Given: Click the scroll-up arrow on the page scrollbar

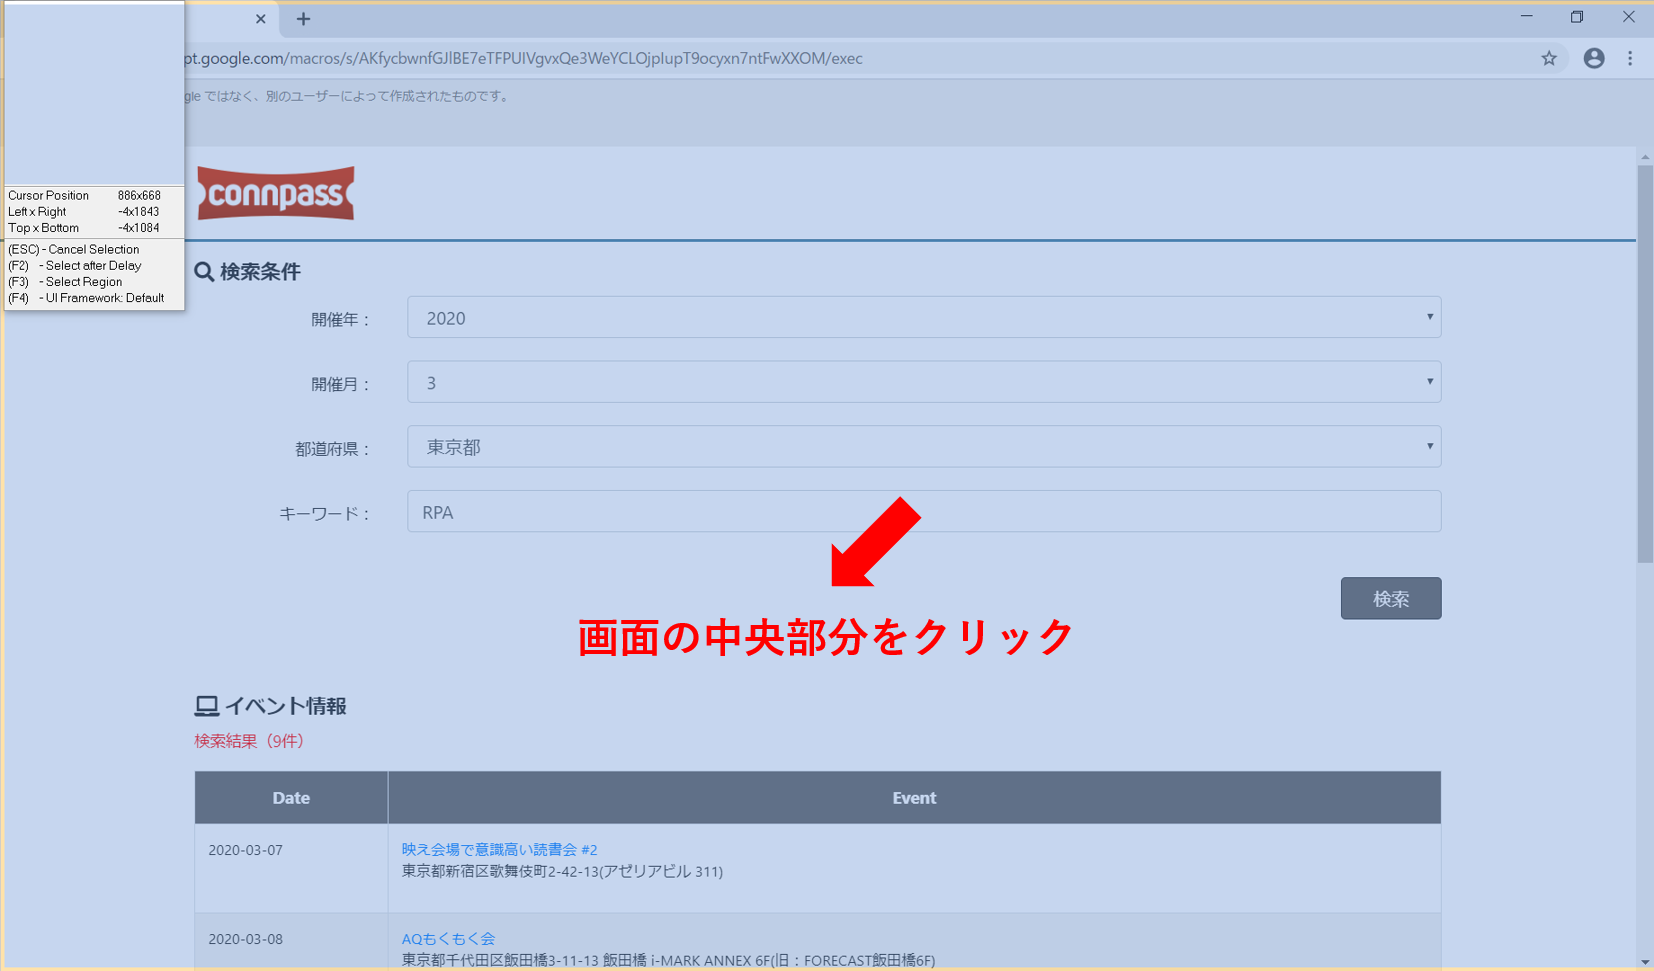Looking at the screenshot, I should 1644,158.
